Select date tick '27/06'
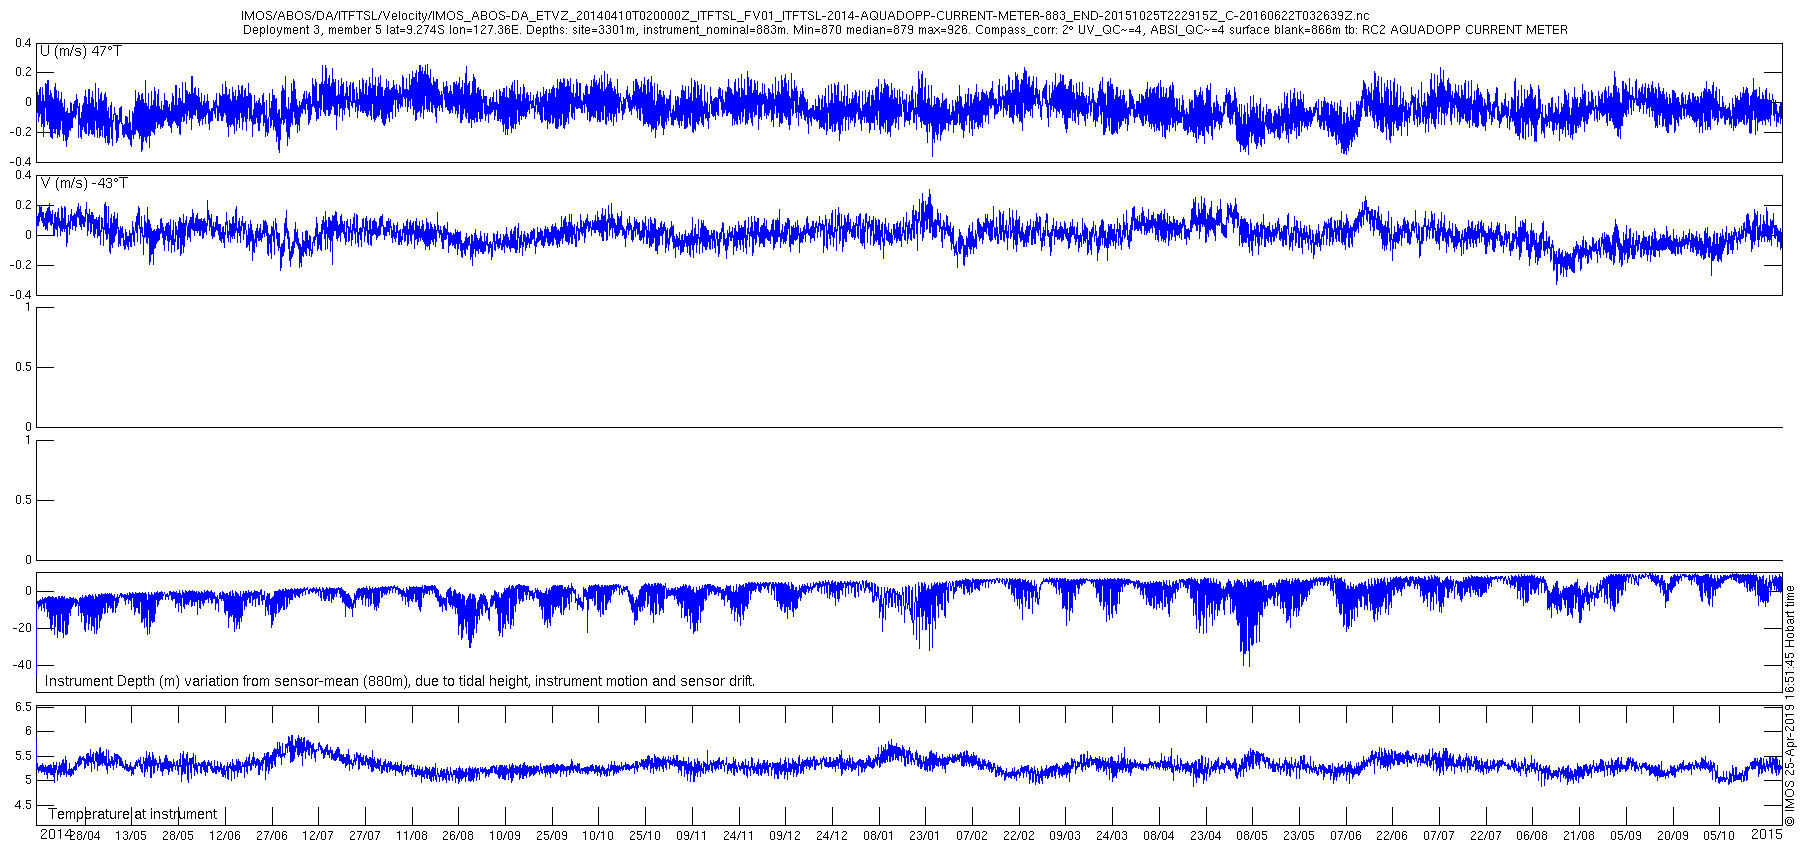1800x850 pixels. point(272,836)
